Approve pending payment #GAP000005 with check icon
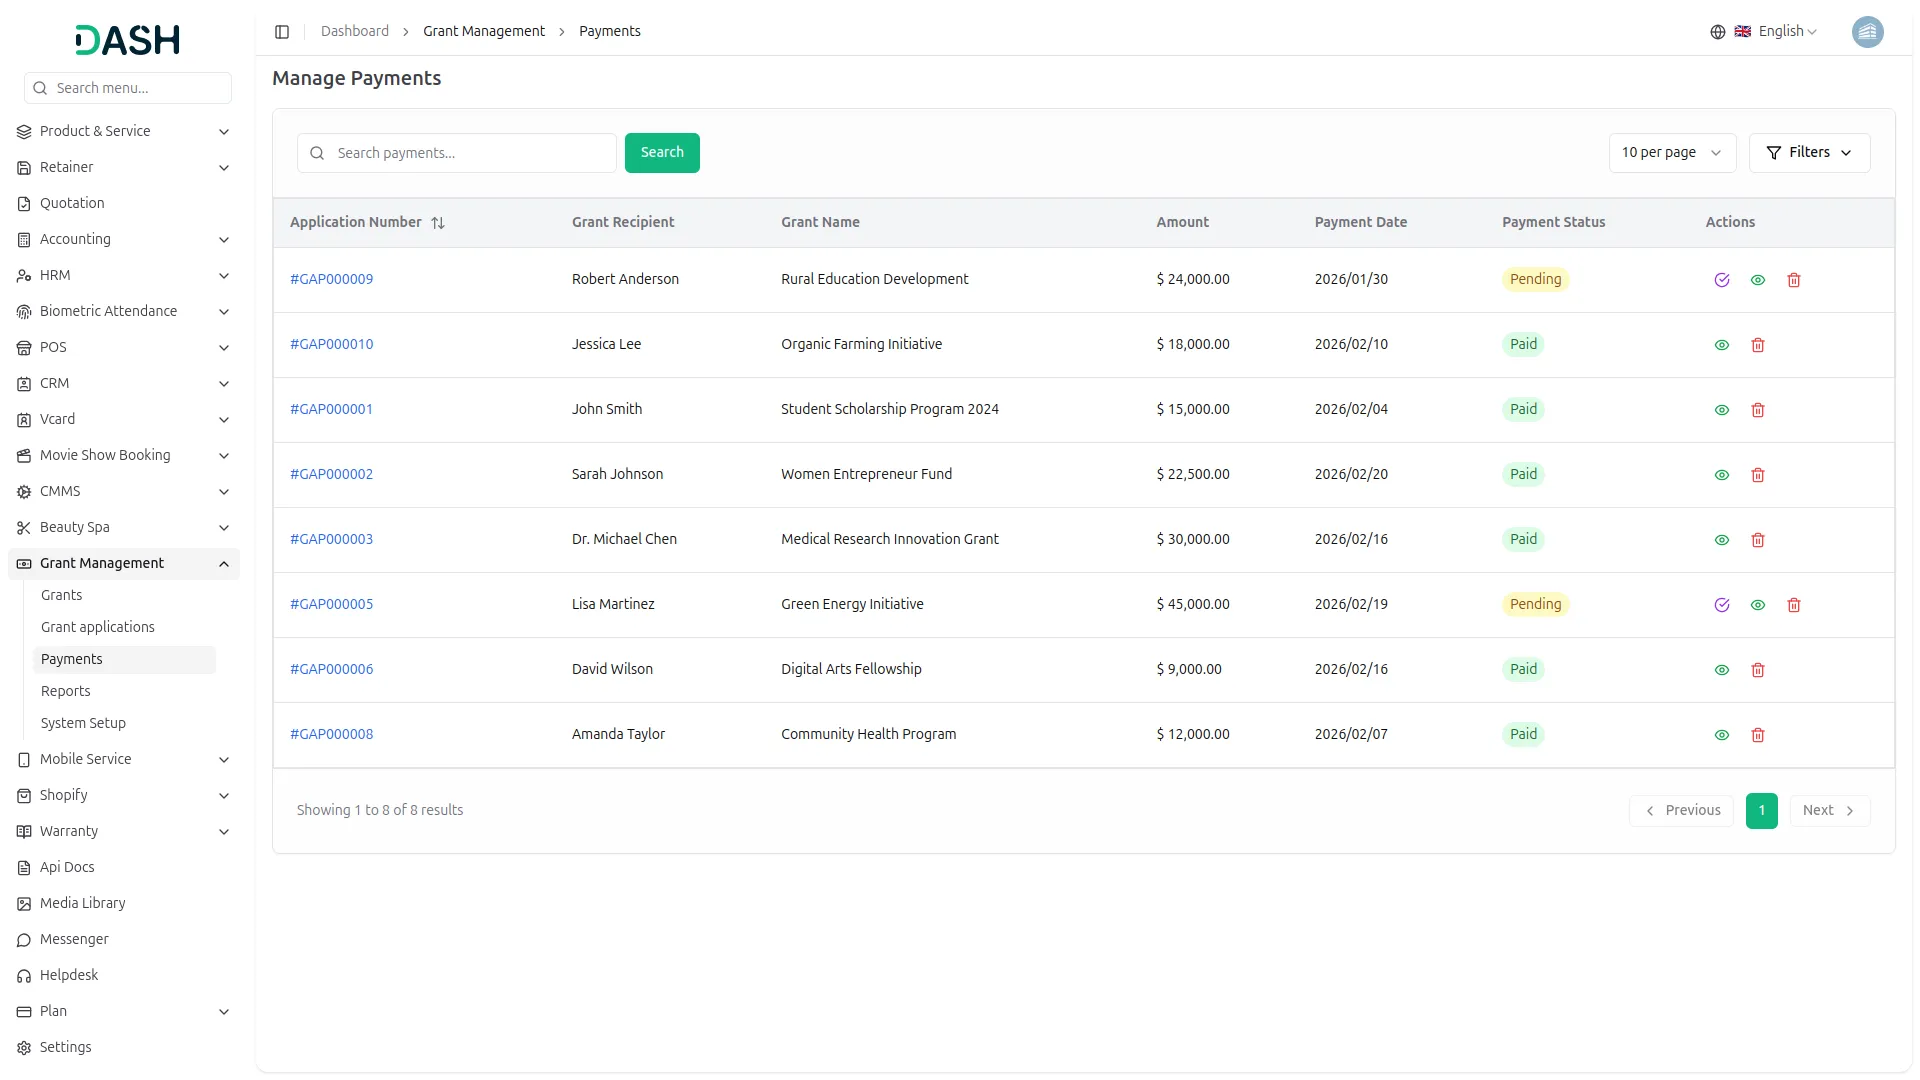 1722,605
